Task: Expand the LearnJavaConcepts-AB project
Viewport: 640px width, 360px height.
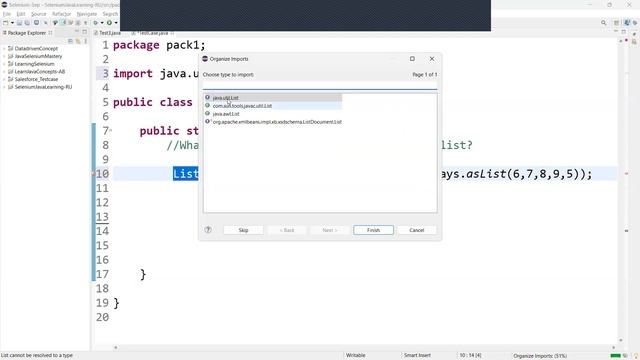Action: [x=4, y=71]
